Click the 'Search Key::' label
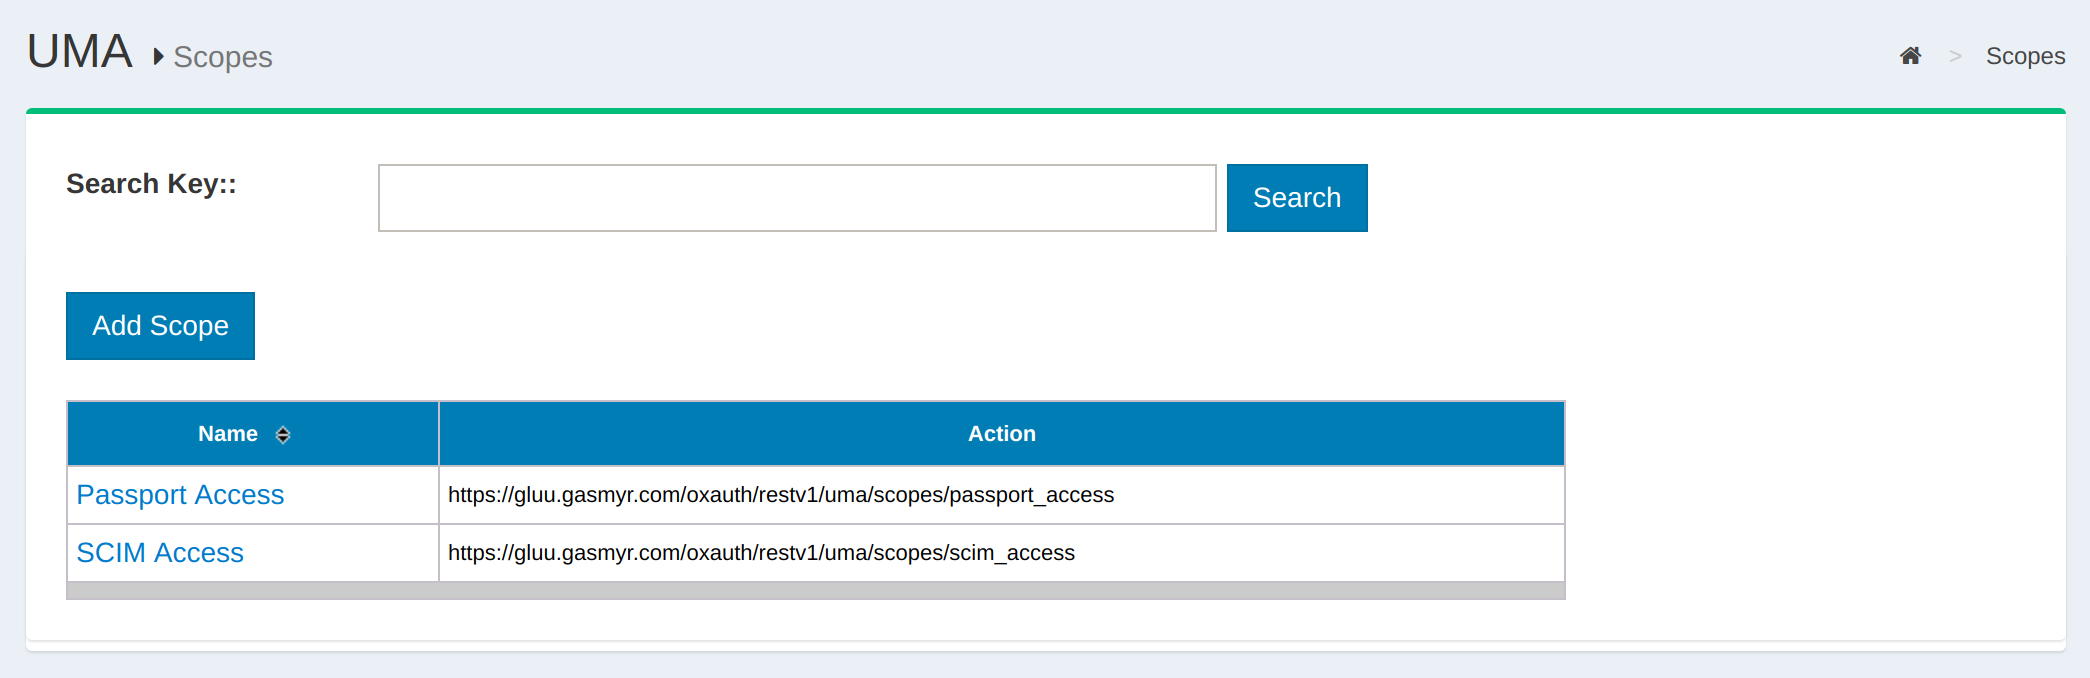The height and width of the screenshot is (678, 2090). pos(151,184)
